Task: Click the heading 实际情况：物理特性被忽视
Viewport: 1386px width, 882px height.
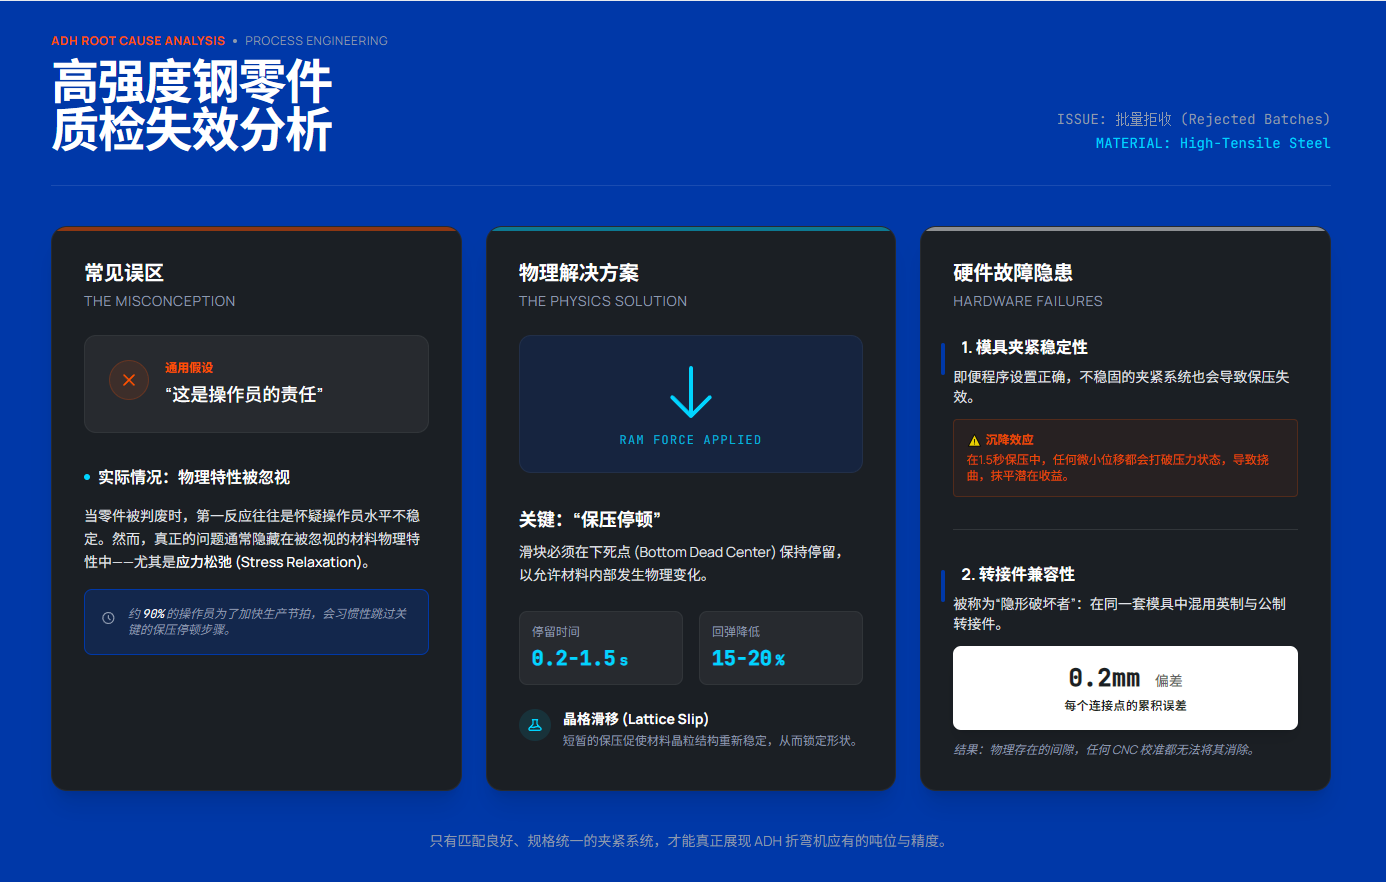Action: tap(194, 477)
